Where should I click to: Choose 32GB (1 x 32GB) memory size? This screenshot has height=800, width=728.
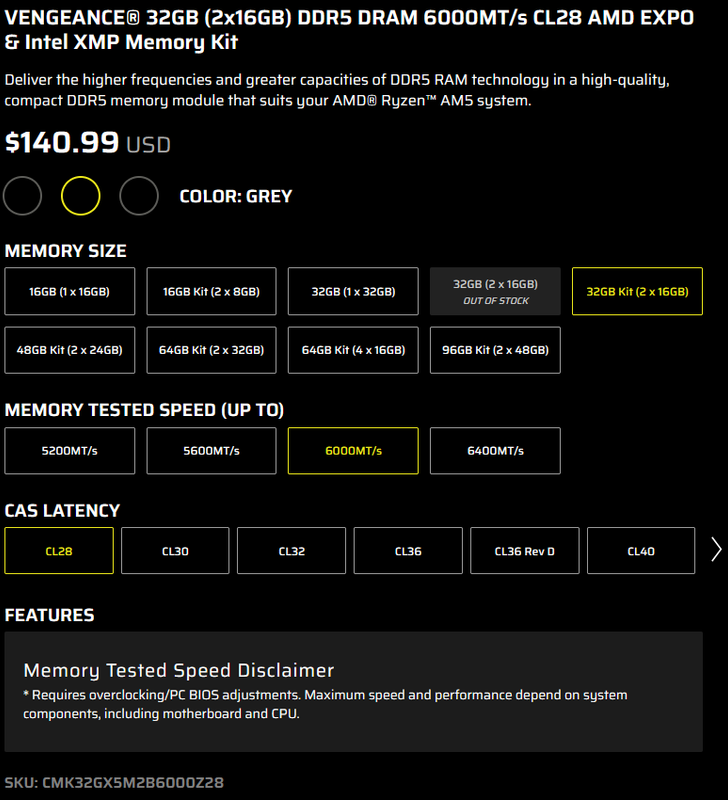point(353,291)
